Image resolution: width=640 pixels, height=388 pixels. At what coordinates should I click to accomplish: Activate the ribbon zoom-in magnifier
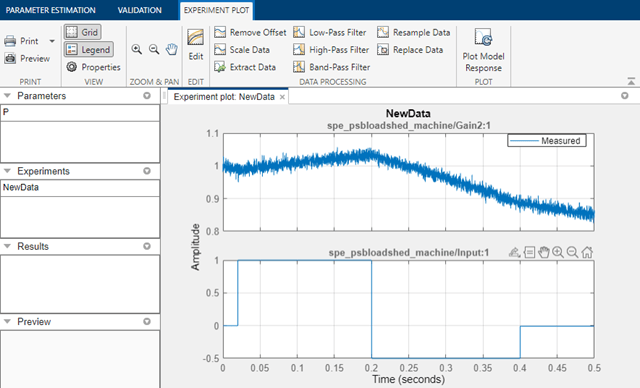(x=137, y=49)
